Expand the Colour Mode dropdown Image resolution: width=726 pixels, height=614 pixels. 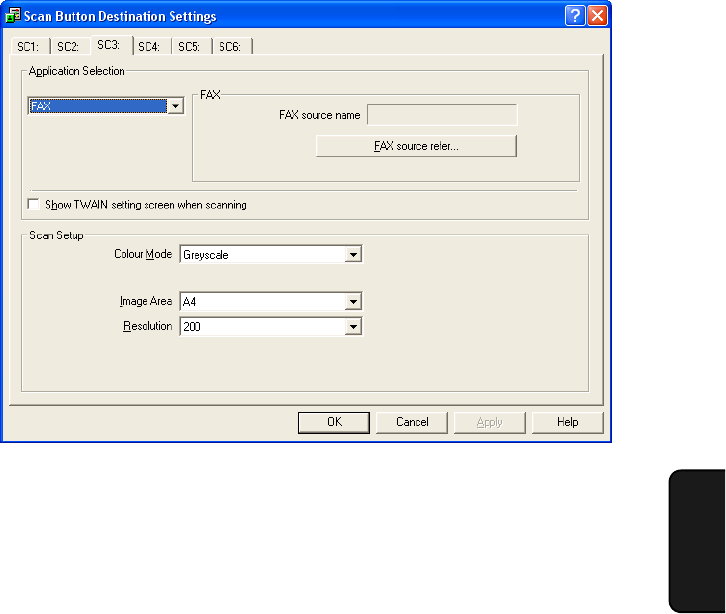click(352, 255)
